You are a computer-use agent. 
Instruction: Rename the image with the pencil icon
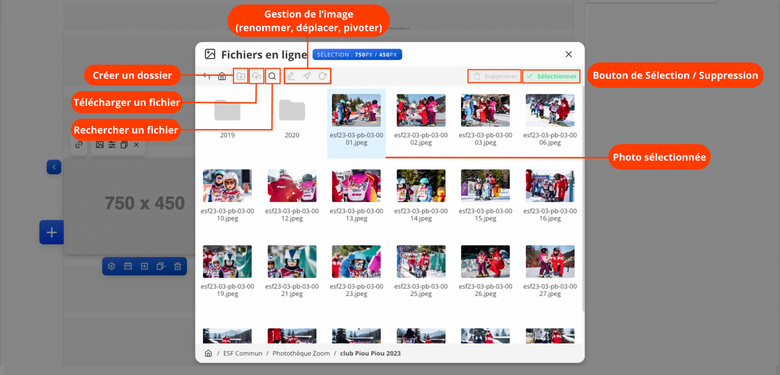[x=291, y=76]
